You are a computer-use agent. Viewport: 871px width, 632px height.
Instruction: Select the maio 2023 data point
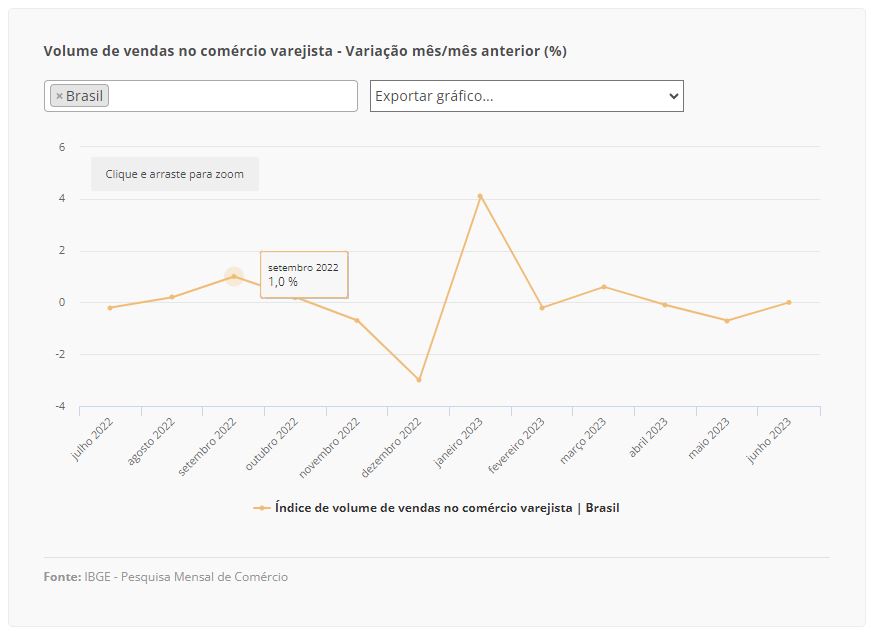click(727, 320)
